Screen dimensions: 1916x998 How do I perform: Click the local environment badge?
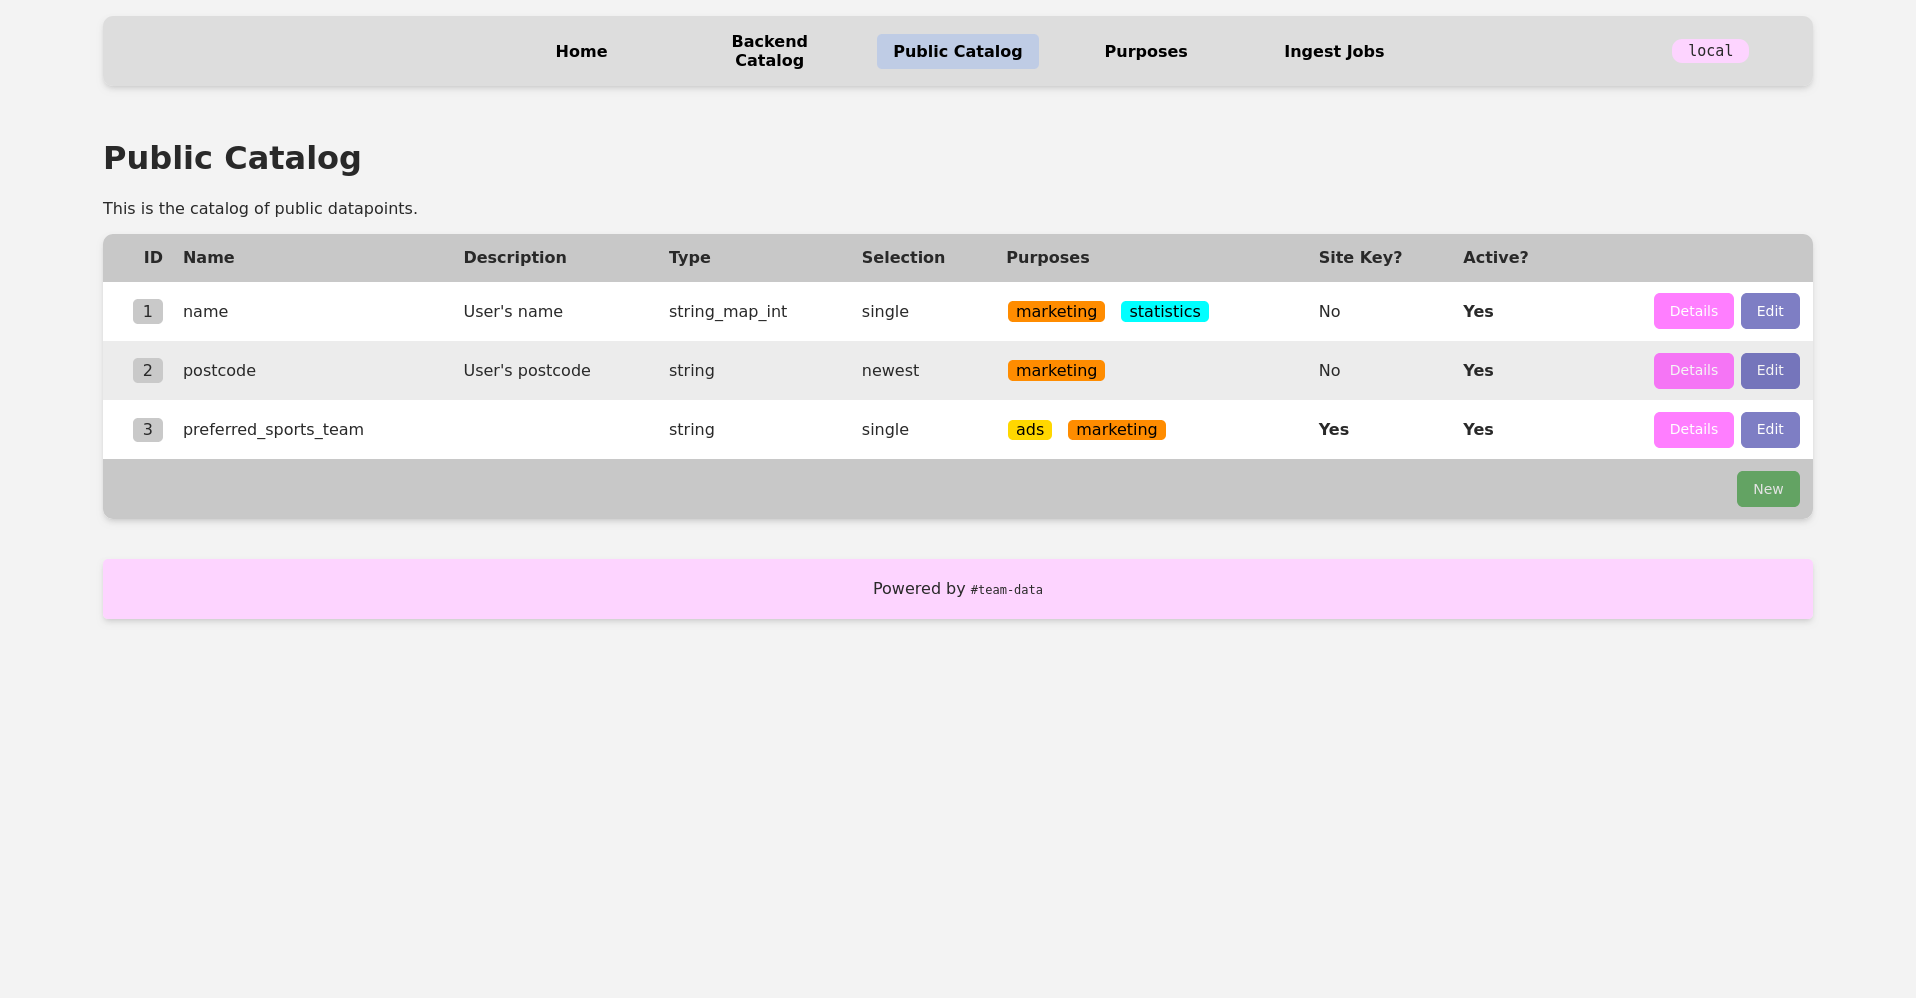pyautogui.click(x=1709, y=51)
